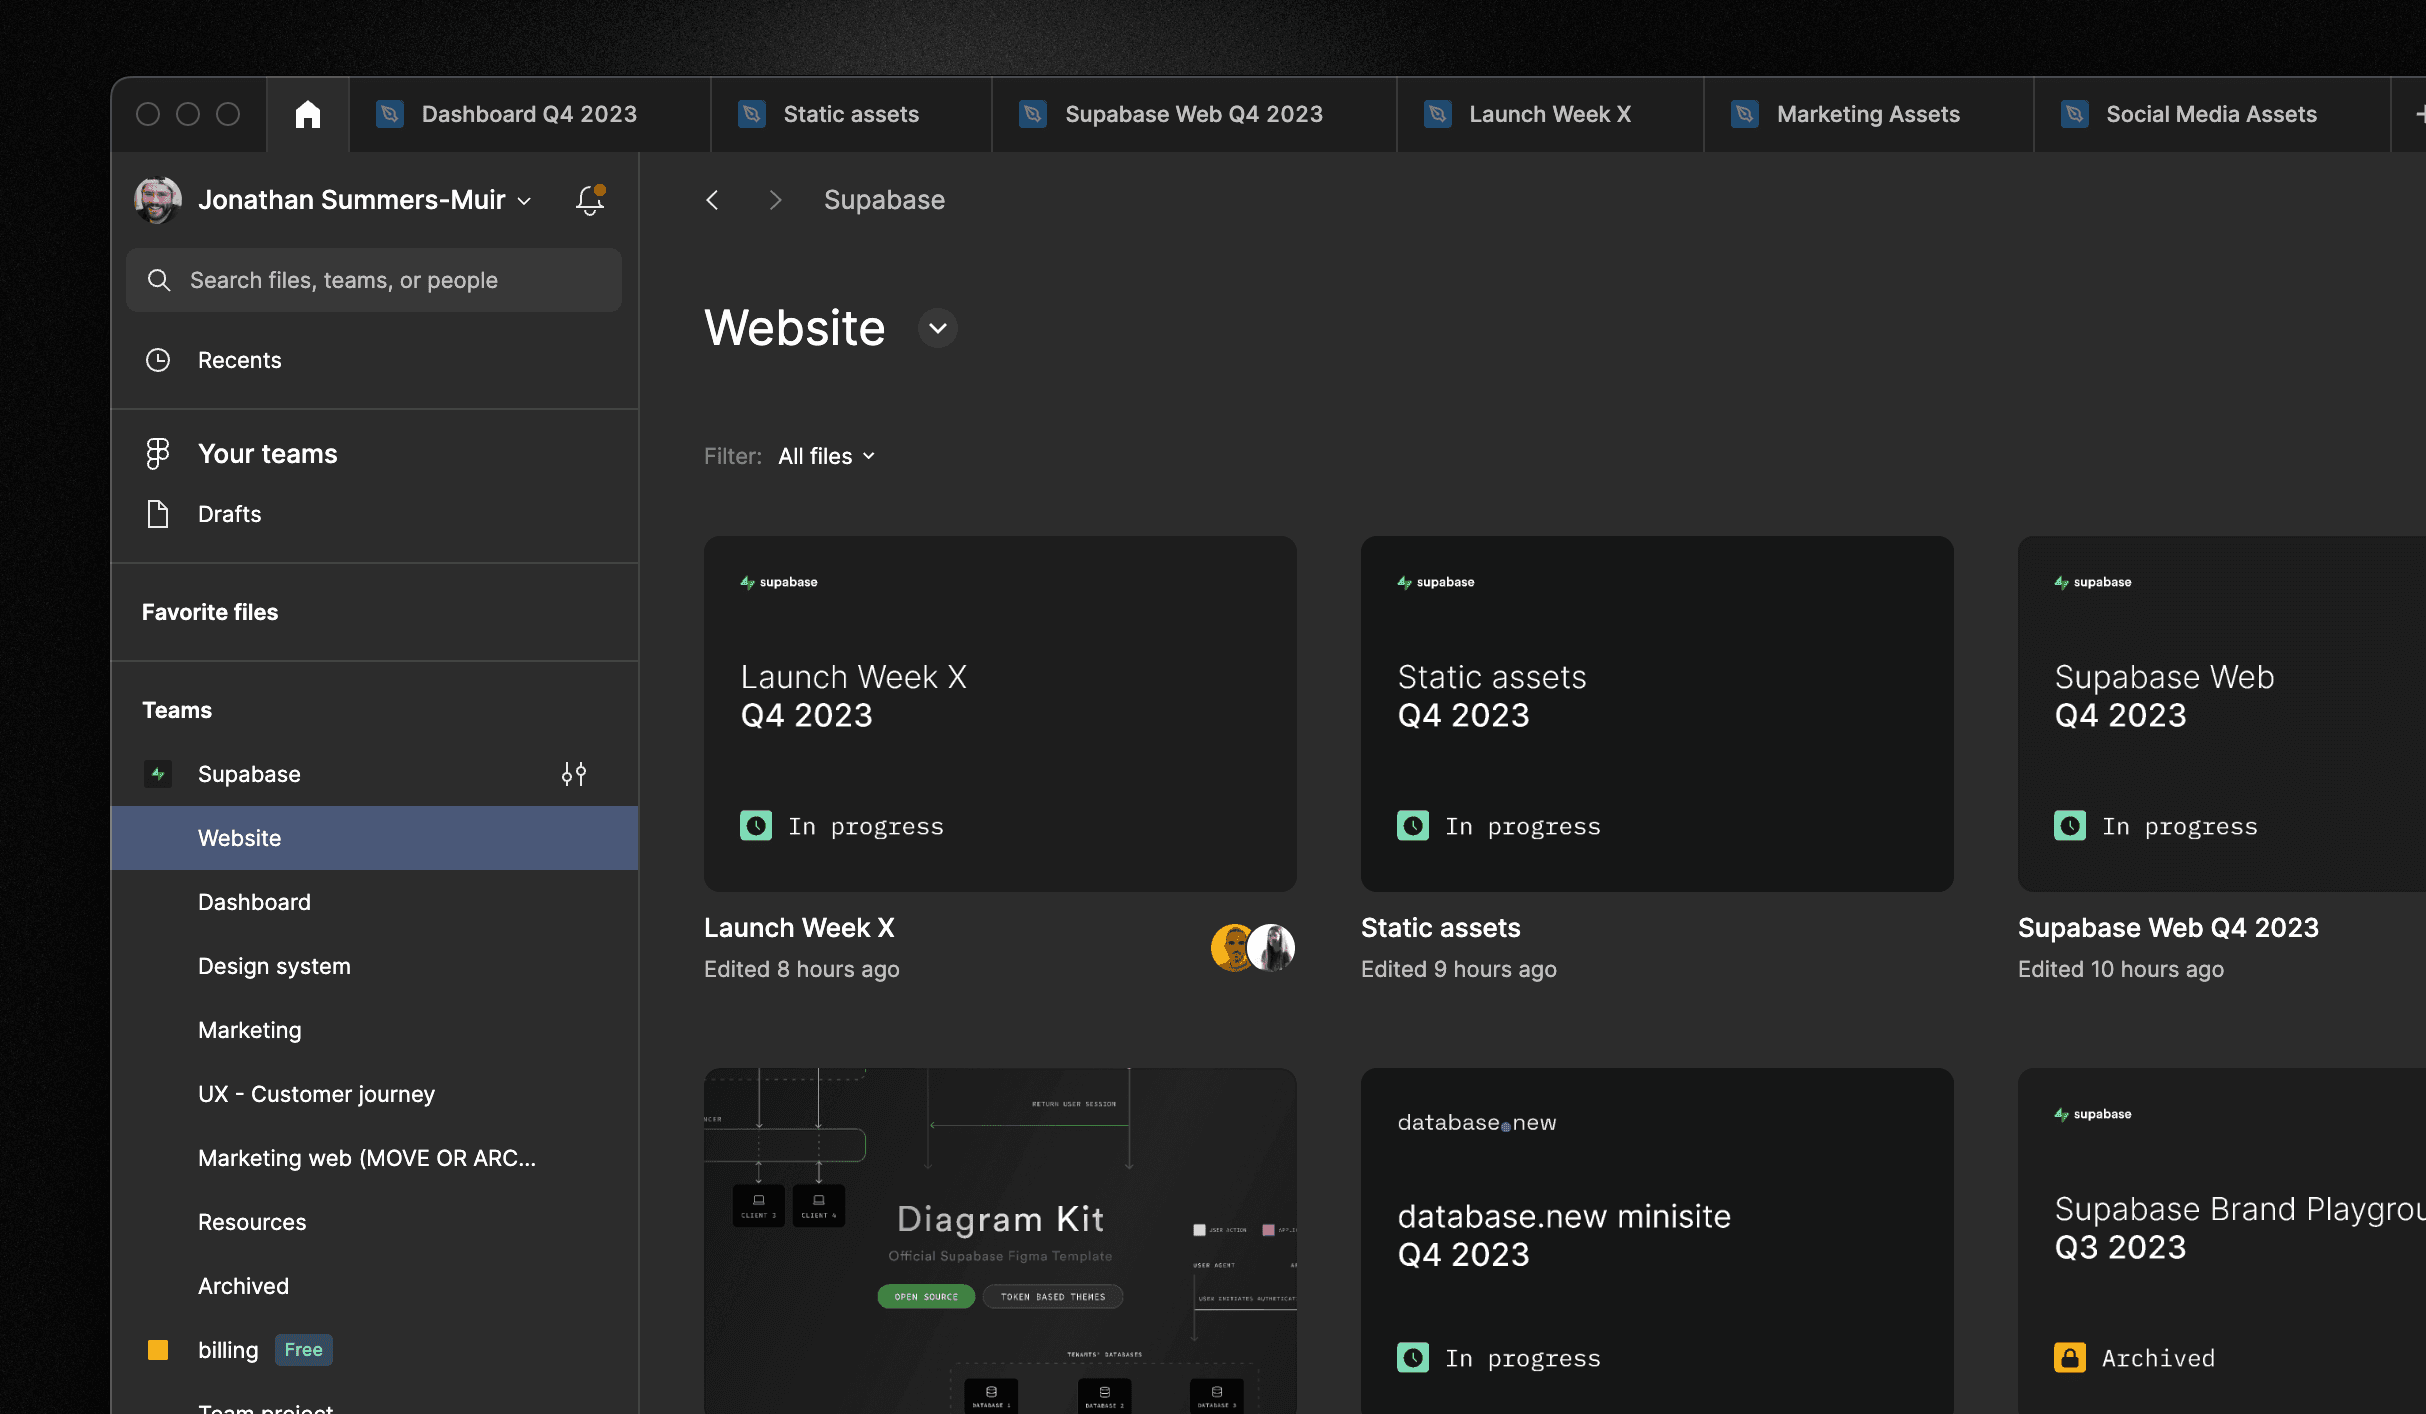
Task: Open the Static assets Q4 2023 thumbnail
Action: point(1657,714)
